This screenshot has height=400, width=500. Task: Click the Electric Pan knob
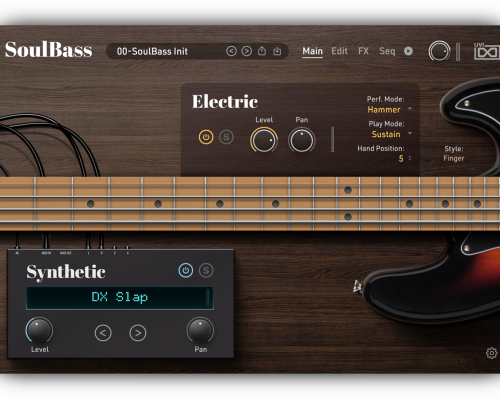pyautogui.click(x=301, y=140)
